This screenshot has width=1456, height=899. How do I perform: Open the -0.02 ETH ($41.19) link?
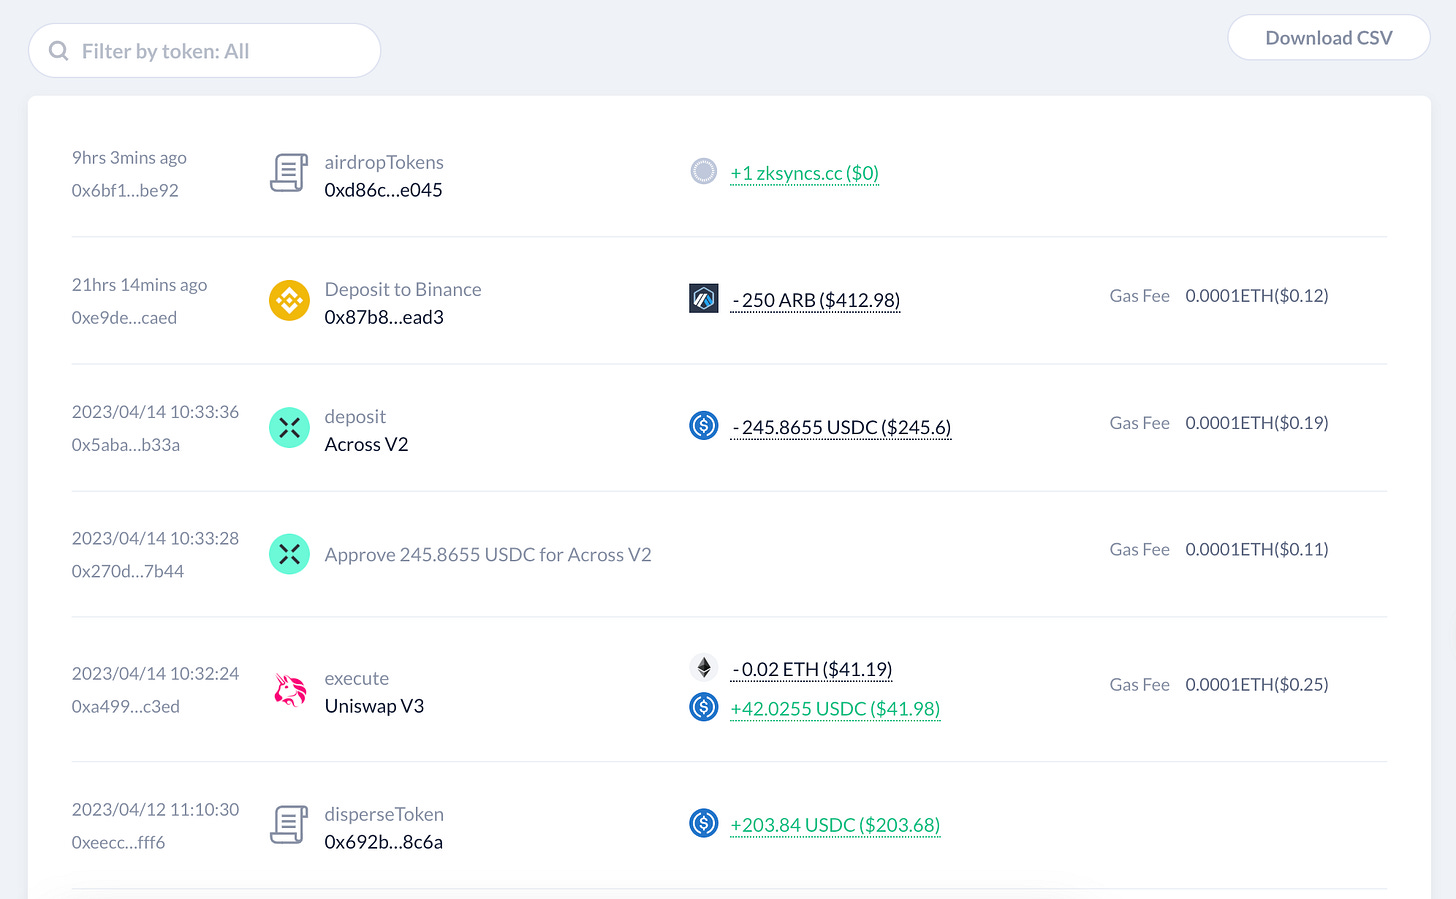pyautogui.click(x=811, y=669)
